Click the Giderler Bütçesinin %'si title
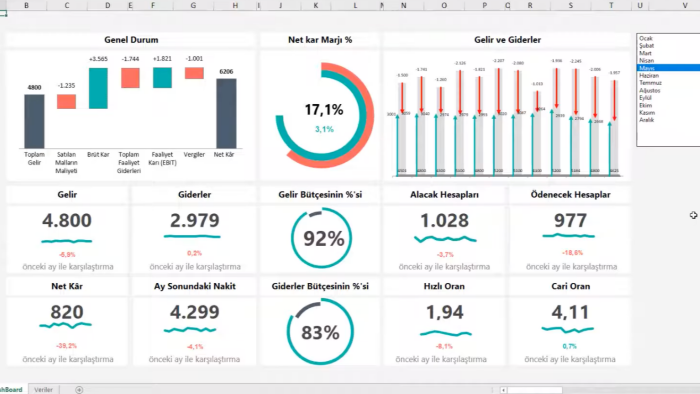Screen dimensions: 700x394 pos(320,286)
